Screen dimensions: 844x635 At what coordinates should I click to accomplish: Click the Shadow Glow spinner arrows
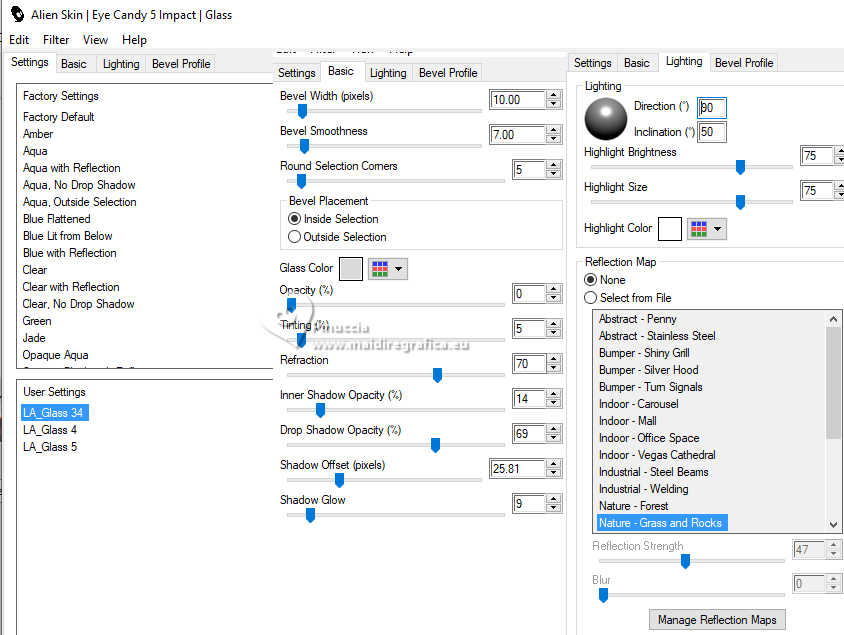coord(553,504)
